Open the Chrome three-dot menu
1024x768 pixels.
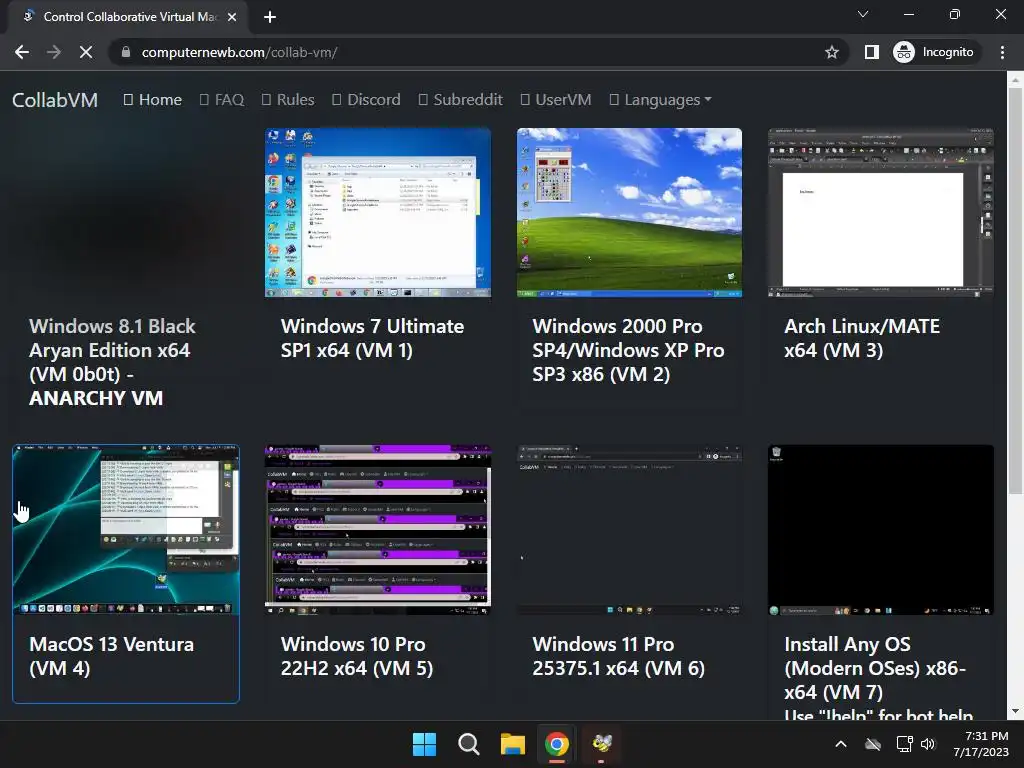[1002, 52]
